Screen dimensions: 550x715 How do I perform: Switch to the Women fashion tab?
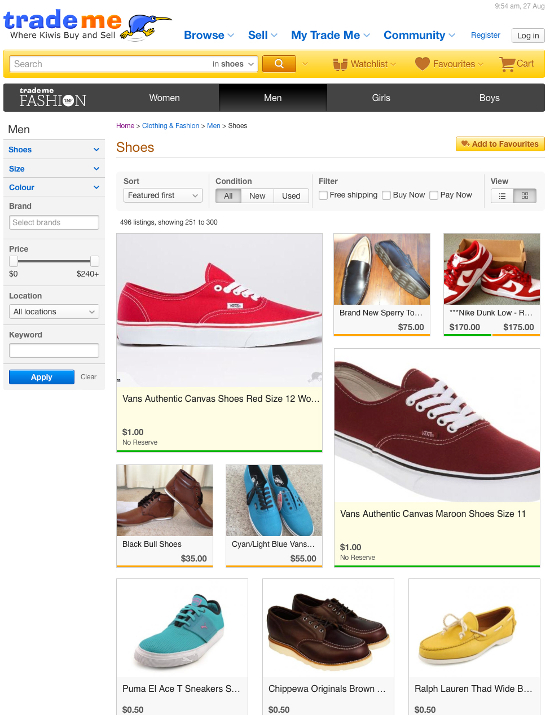(x=164, y=98)
